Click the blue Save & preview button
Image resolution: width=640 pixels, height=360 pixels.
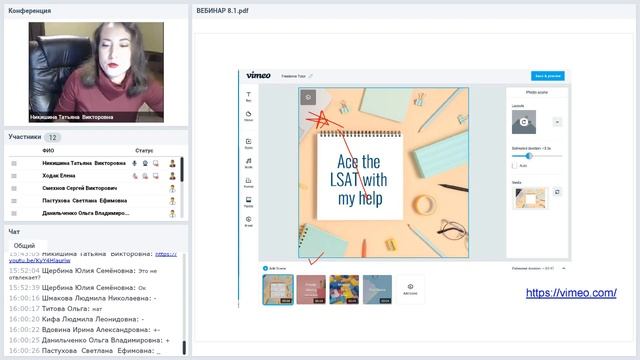point(548,76)
